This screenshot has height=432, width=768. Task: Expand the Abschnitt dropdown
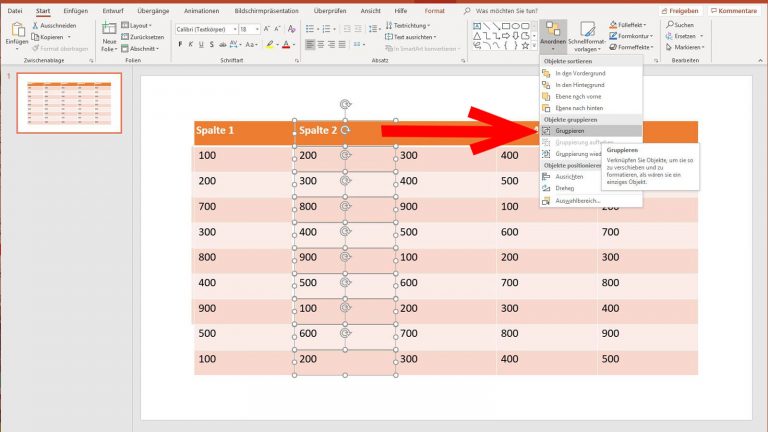(x=140, y=49)
